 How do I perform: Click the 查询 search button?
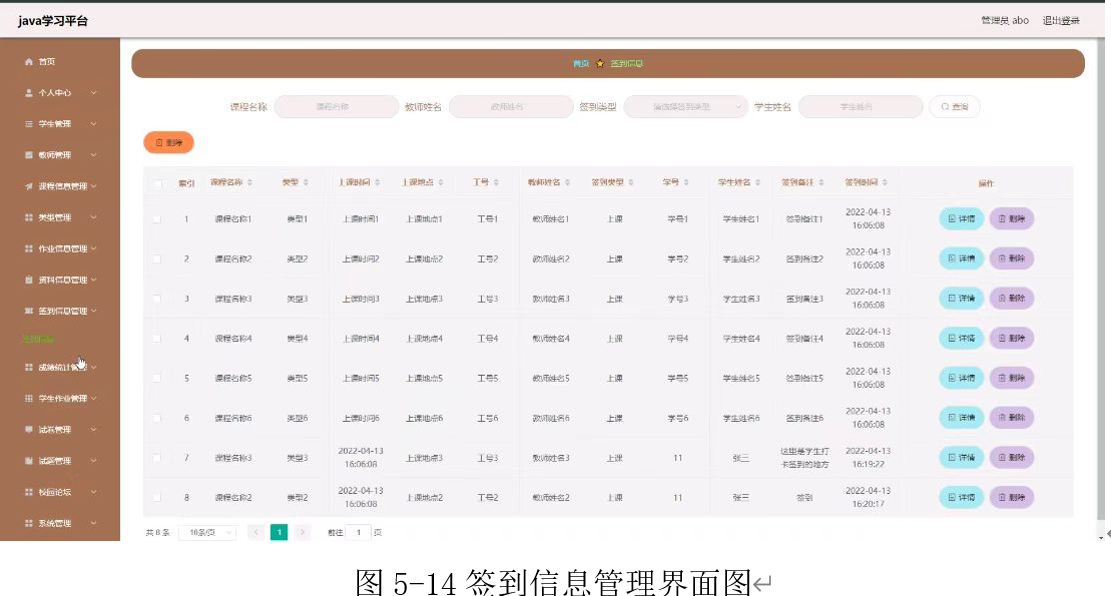(954, 107)
